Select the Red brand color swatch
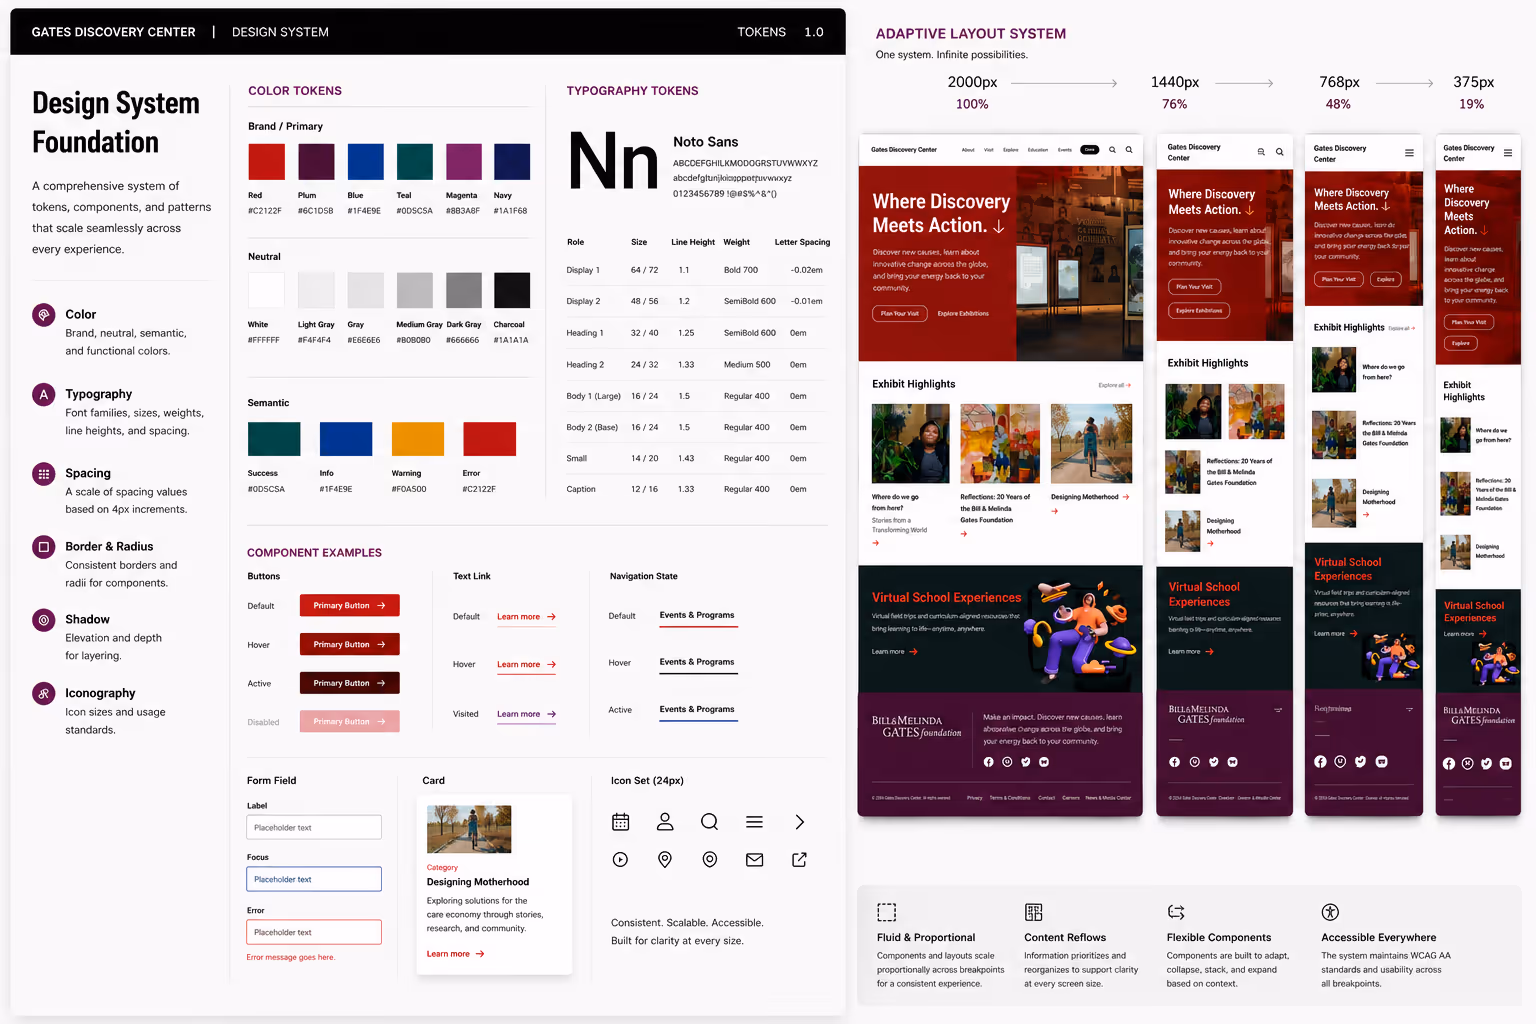Screen dimensions: 1536x1024 pos(267,162)
